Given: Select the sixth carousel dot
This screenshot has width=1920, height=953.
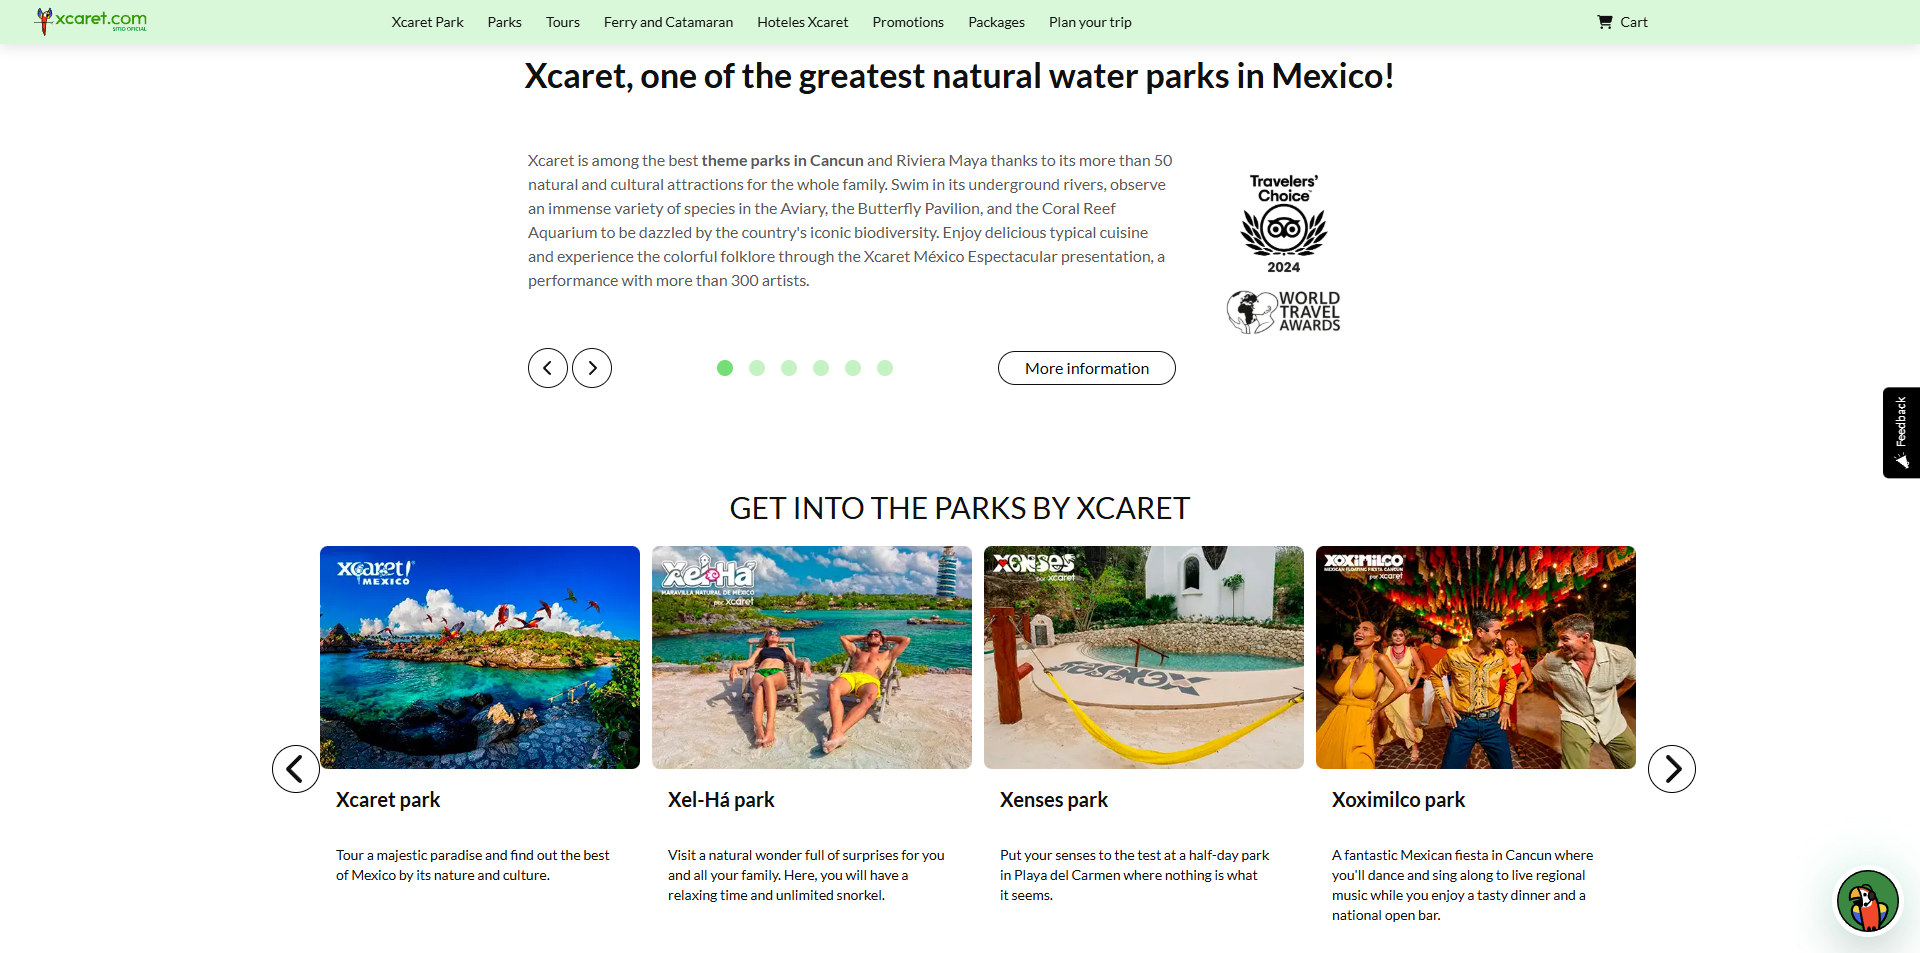Looking at the screenshot, I should click(x=885, y=368).
